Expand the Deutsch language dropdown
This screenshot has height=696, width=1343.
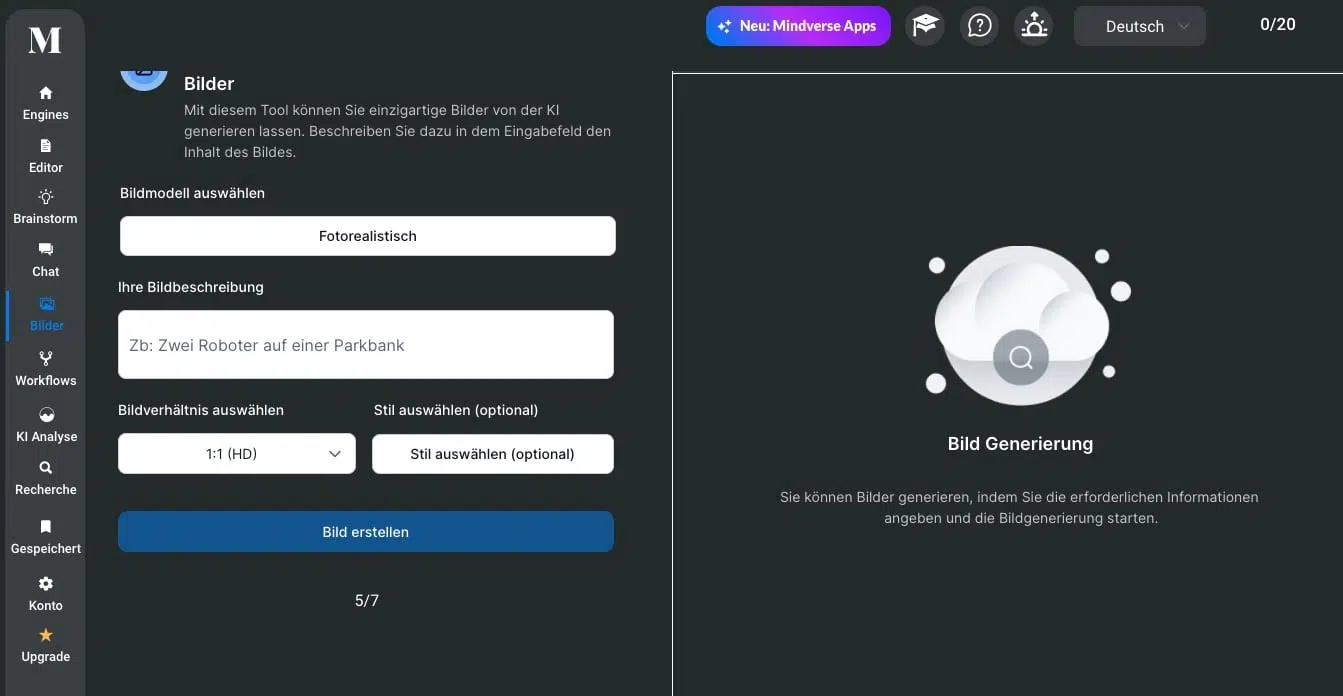click(x=1140, y=27)
